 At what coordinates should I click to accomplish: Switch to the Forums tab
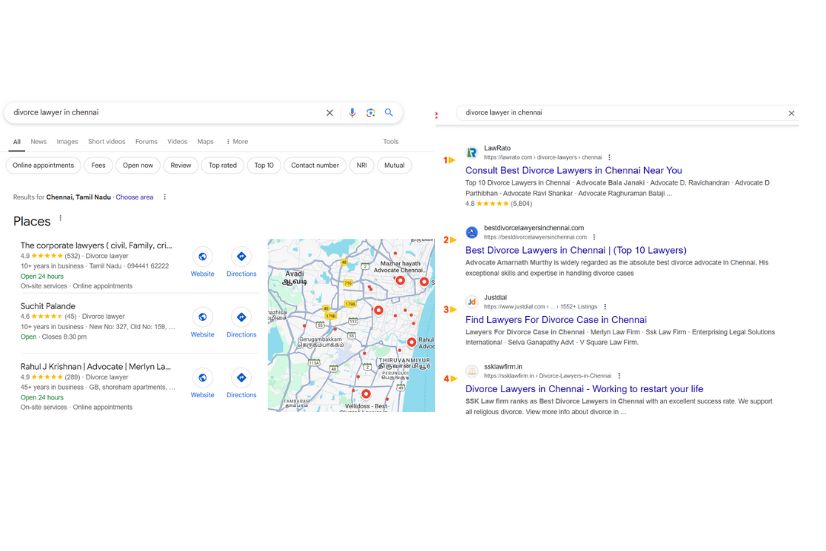[x=146, y=142]
